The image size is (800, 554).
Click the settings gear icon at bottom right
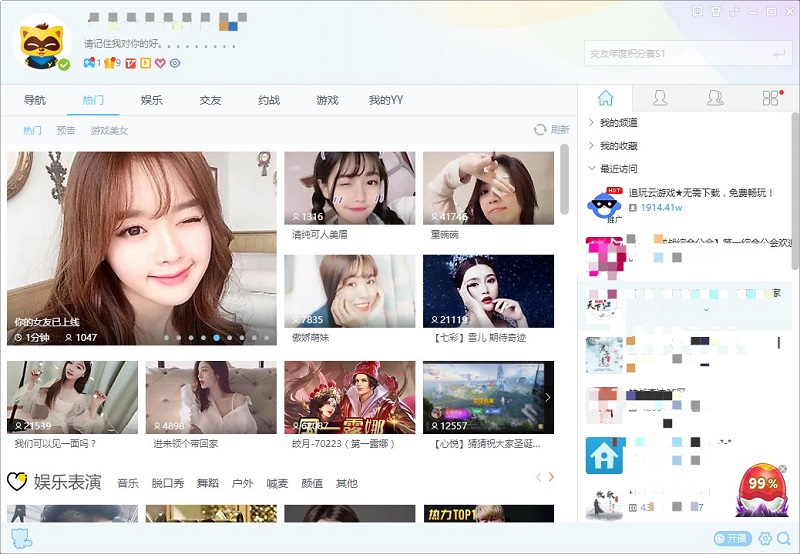click(765, 539)
